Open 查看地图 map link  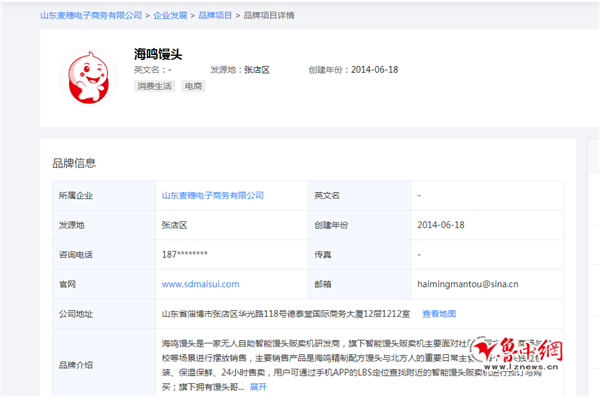pos(439,314)
